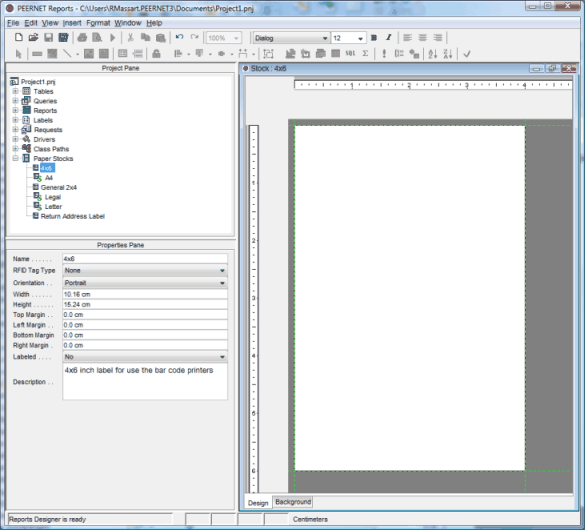Click the exclamation mark icon

(384, 54)
